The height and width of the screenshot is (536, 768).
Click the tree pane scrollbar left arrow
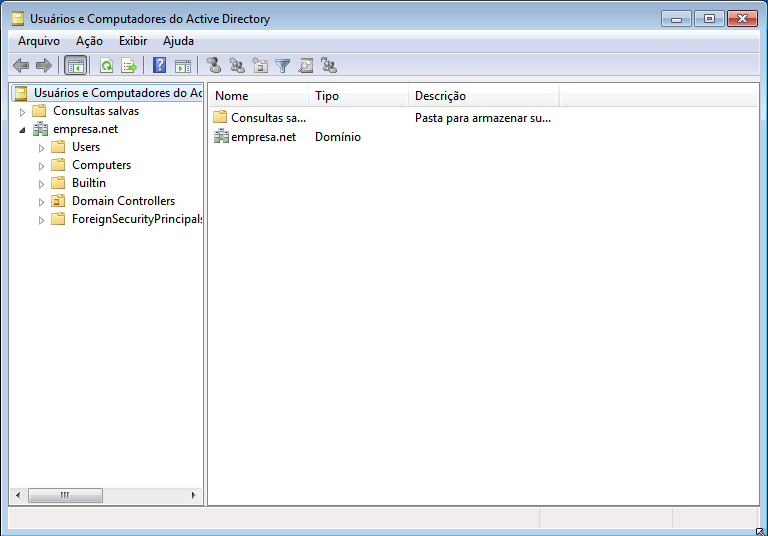click(18, 495)
